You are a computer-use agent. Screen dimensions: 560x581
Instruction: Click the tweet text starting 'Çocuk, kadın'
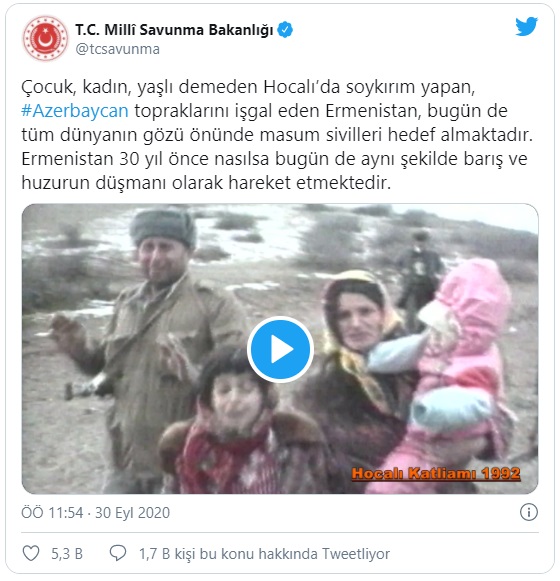coord(277,135)
